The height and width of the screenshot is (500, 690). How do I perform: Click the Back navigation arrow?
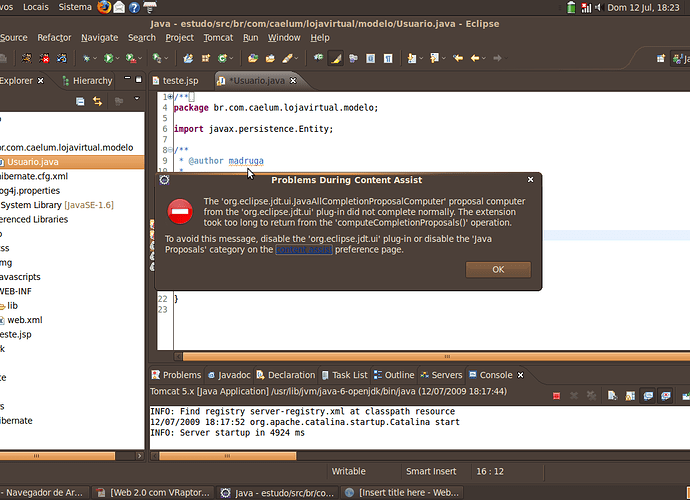[x=475, y=58]
